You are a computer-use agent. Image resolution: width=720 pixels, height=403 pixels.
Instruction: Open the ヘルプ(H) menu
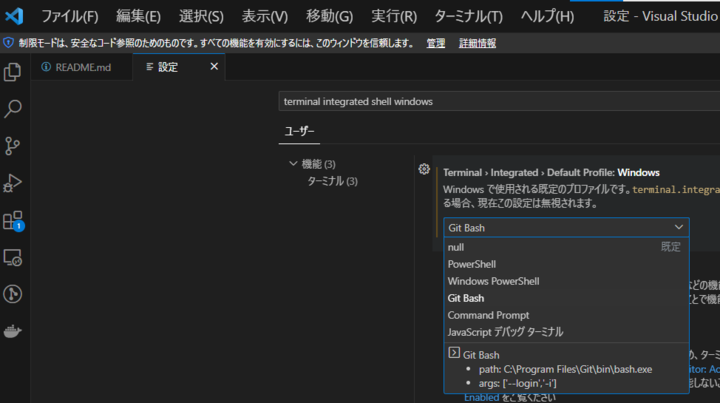[x=547, y=17]
